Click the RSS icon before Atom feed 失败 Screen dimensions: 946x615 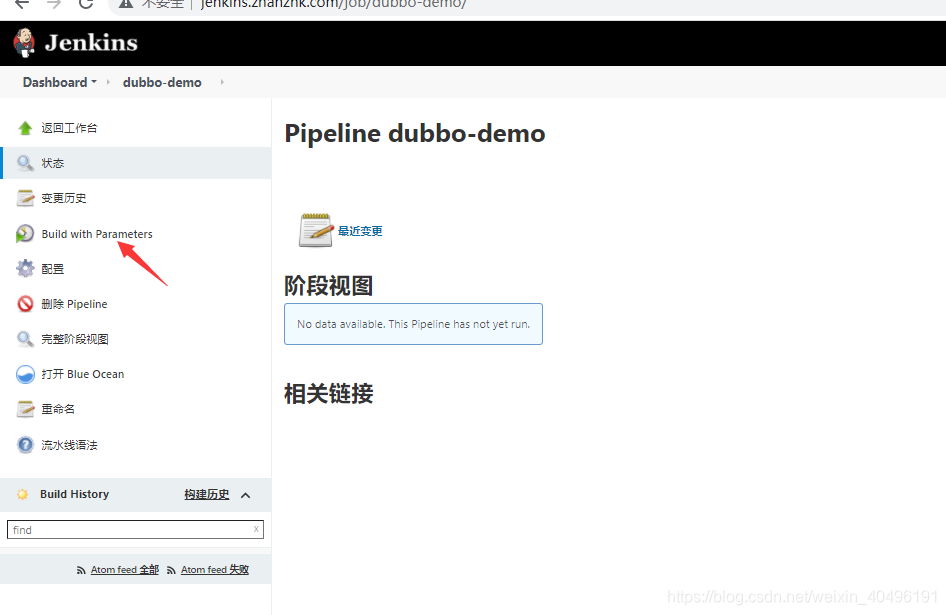click(171, 570)
